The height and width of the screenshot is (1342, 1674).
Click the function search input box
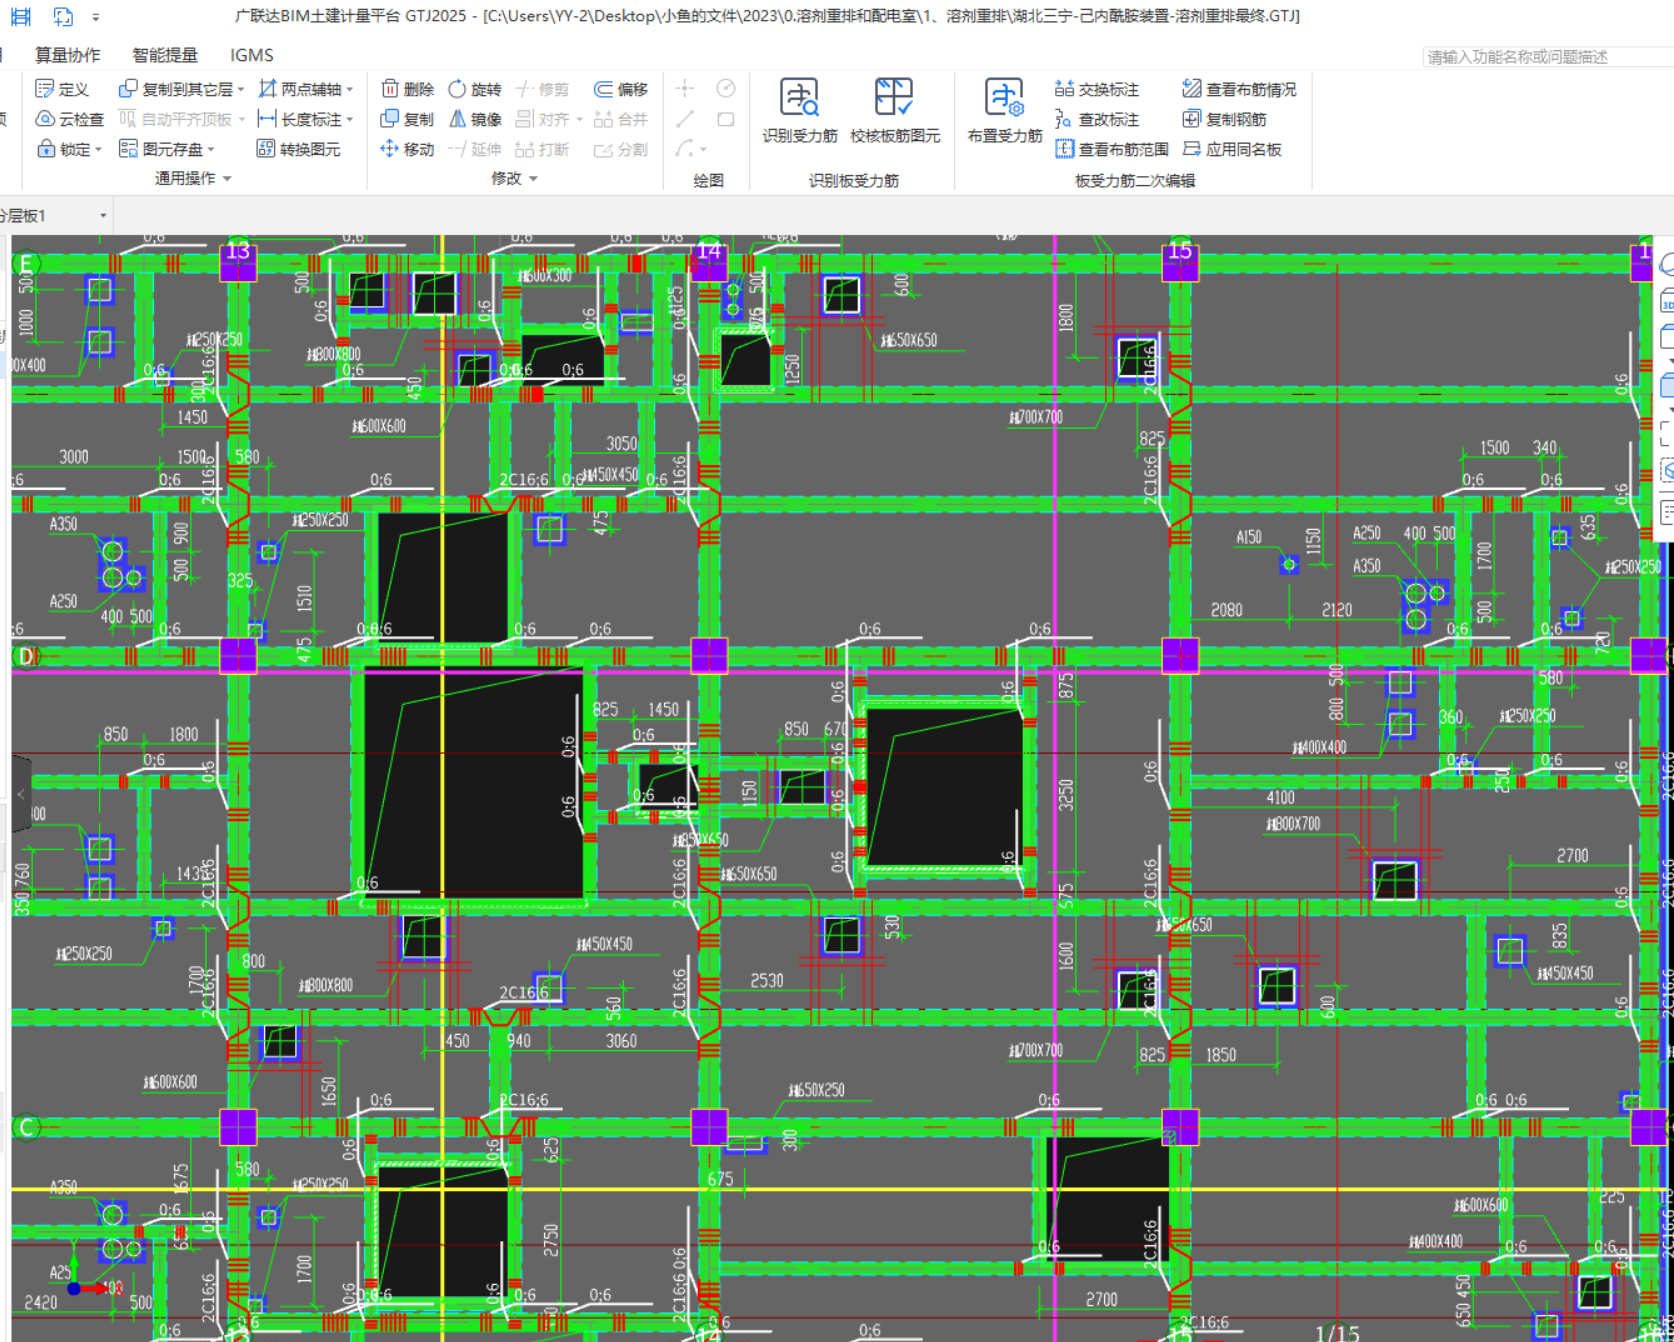pos(1548,57)
